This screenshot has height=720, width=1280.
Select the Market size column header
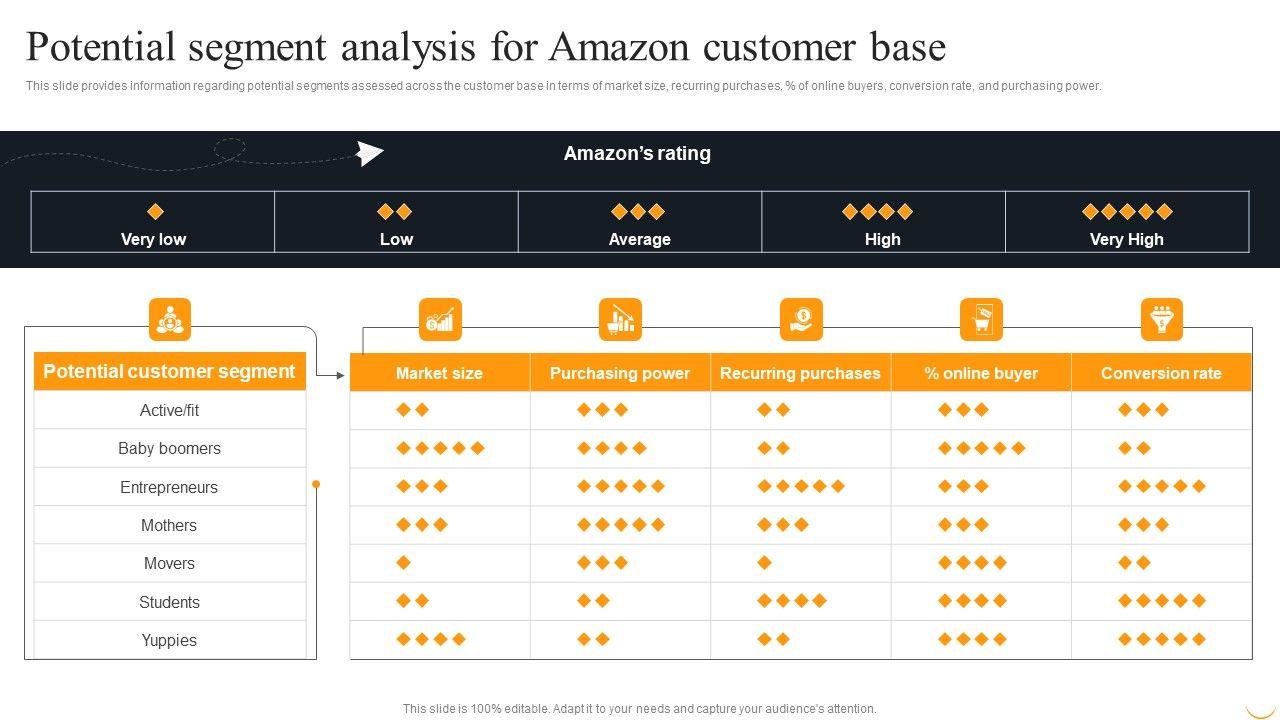(439, 373)
